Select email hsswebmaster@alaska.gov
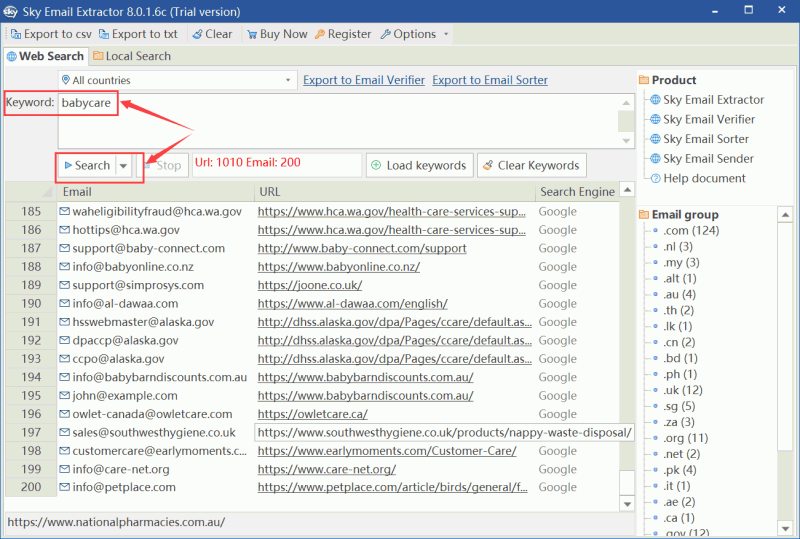Screen dimensions: 800x539 tap(143, 322)
